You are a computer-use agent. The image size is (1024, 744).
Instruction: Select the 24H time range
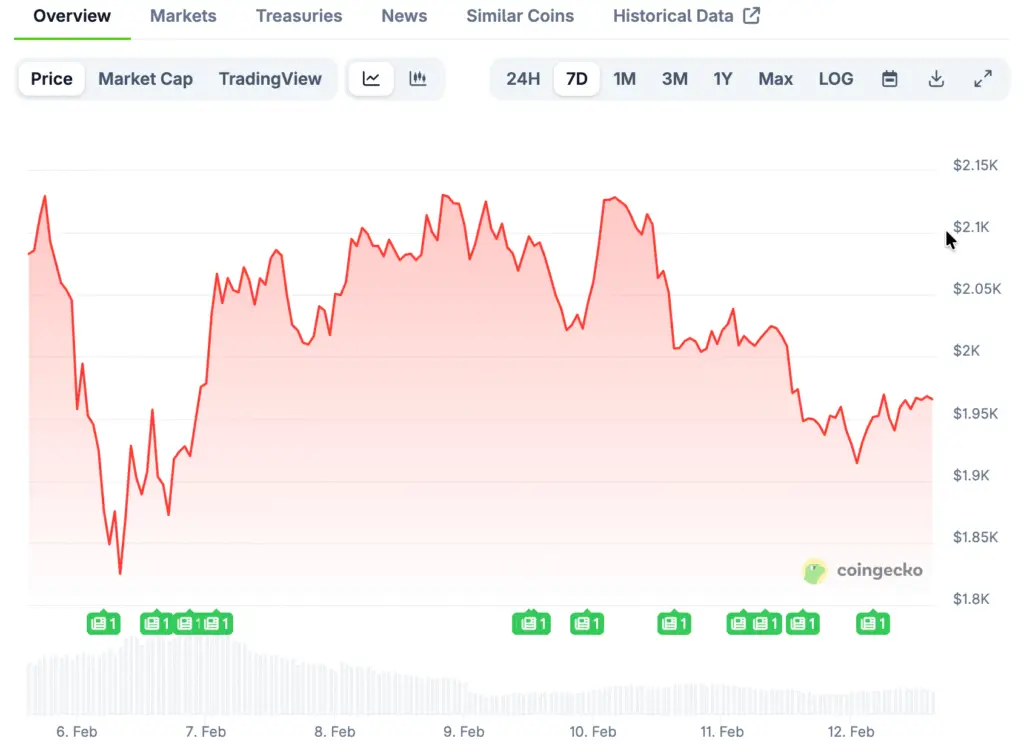tap(523, 79)
